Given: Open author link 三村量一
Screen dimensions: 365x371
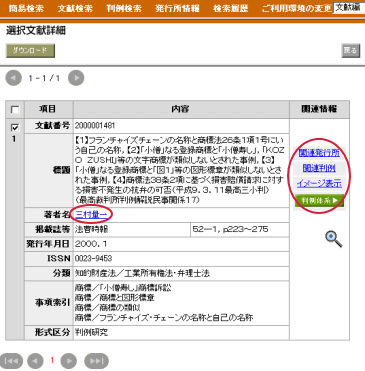Looking at the screenshot, I should (91, 215).
